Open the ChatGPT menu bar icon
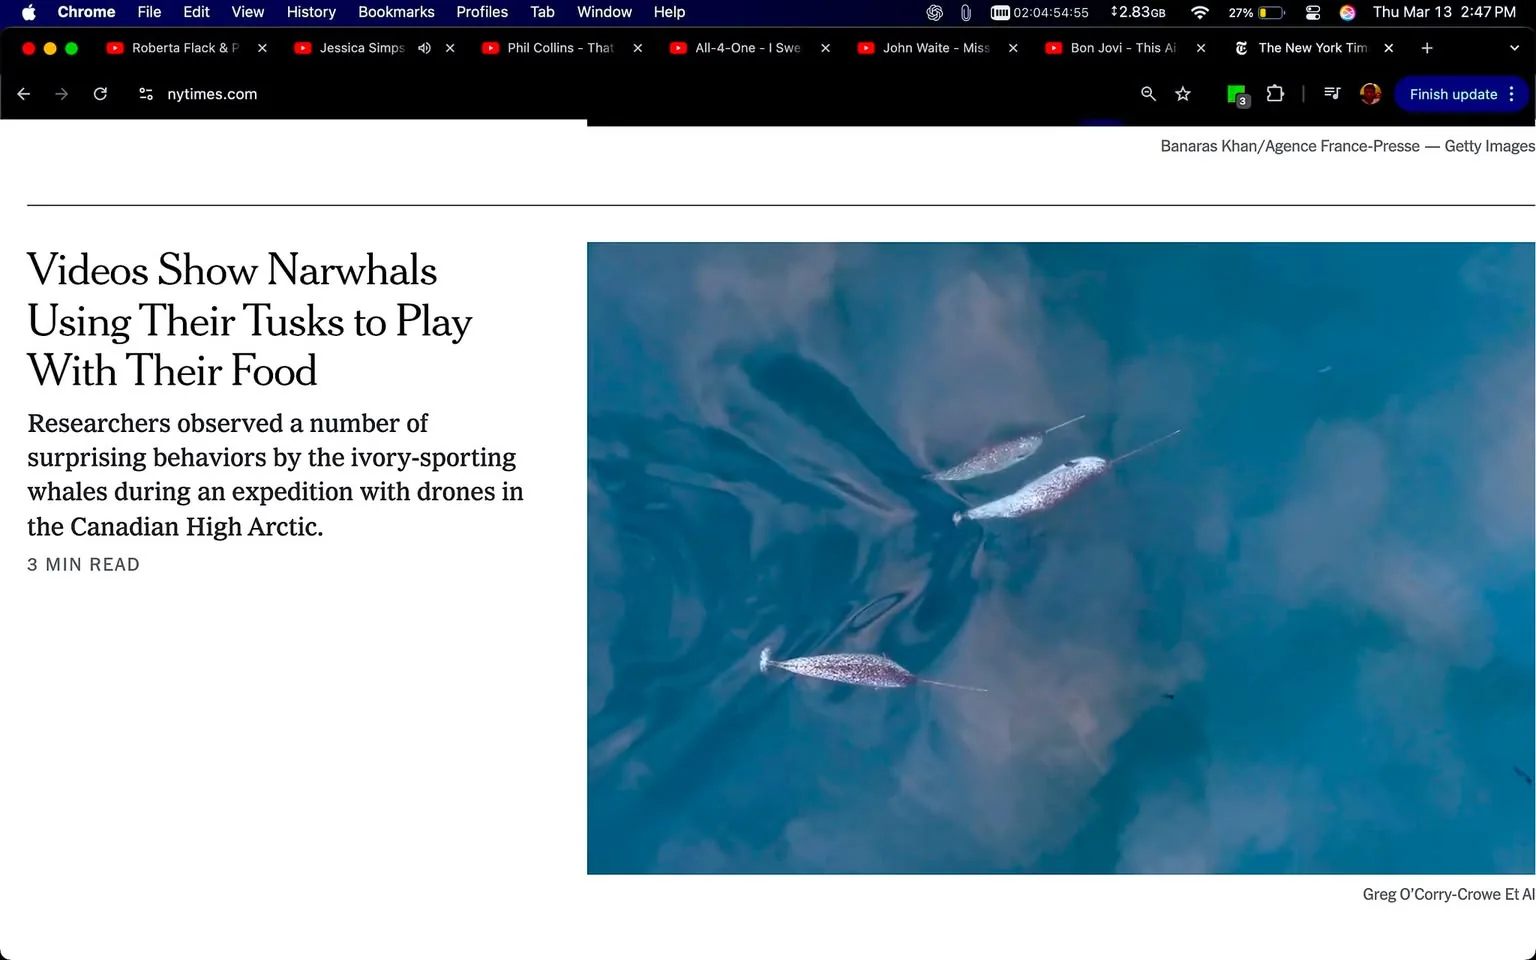This screenshot has height=960, width=1536. 934,13
